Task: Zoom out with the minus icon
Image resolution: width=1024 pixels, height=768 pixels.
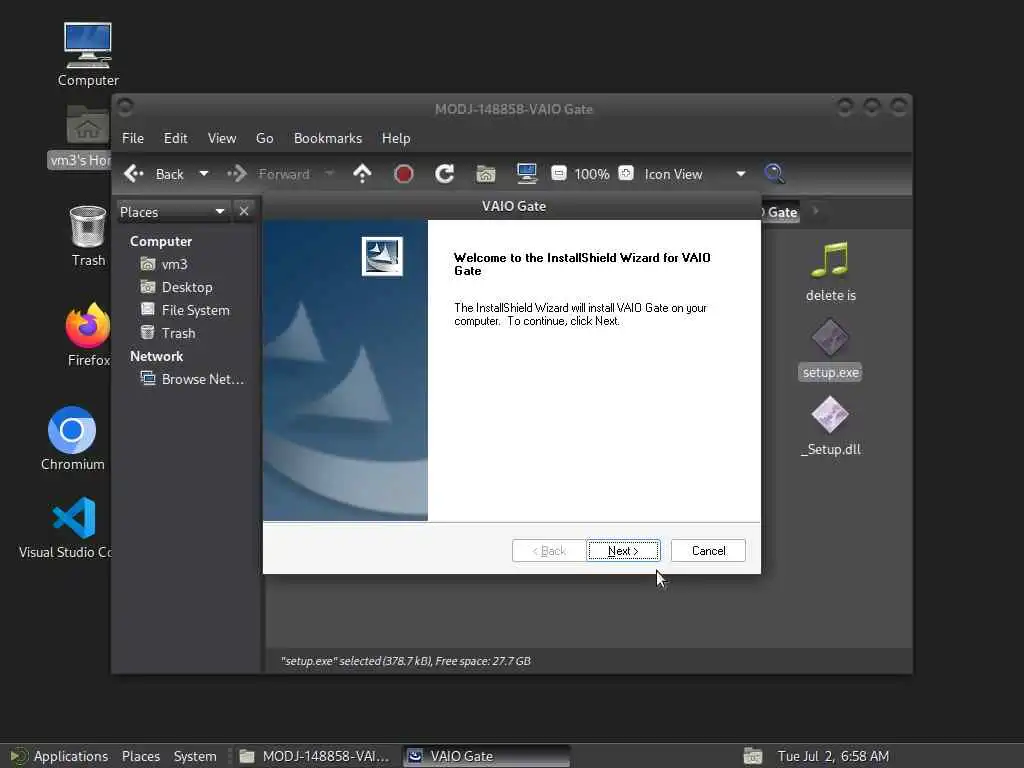Action: pyautogui.click(x=558, y=173)
